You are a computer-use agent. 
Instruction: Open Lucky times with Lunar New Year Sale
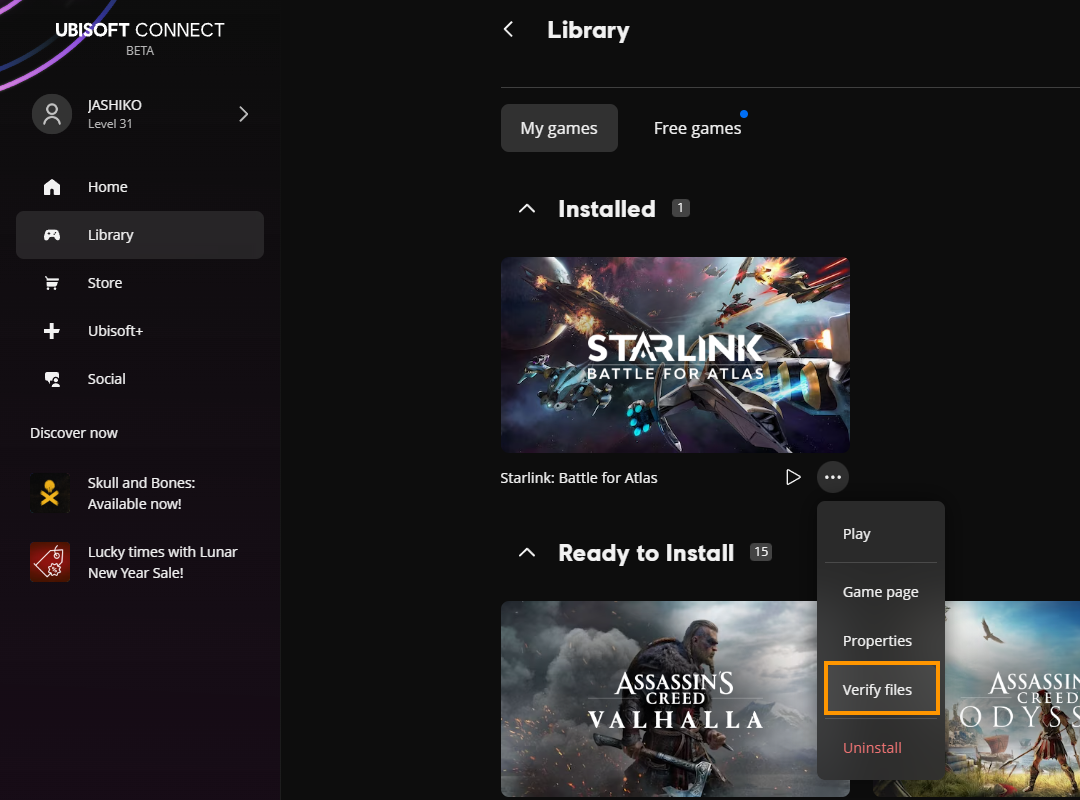(163, 562)
